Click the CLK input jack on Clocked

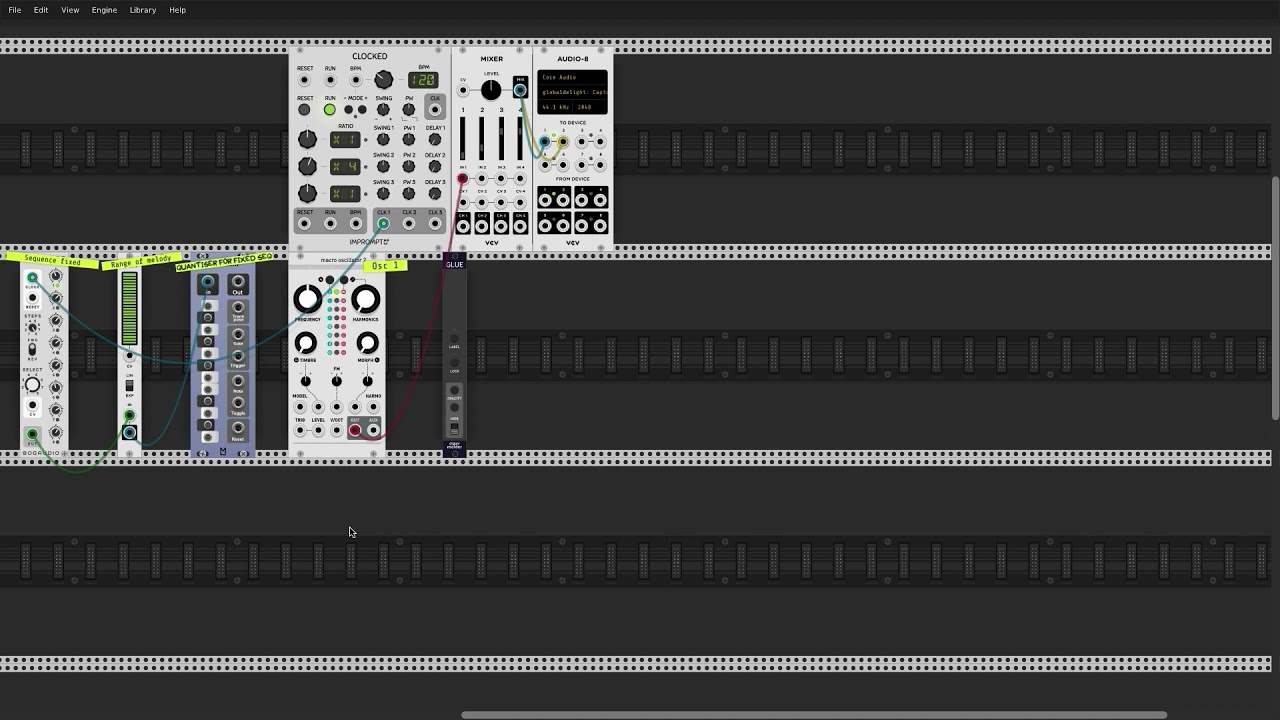click(x=435, y=109)
